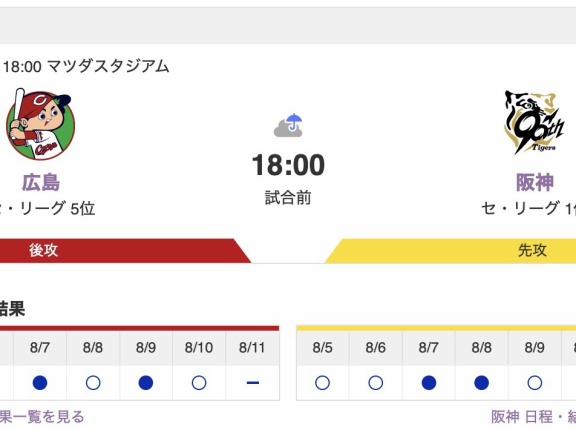Click Hanshin's 8/6 open result circle
Image resolution: width=576 pixels, height=430 pixels.
coord(375,383)
